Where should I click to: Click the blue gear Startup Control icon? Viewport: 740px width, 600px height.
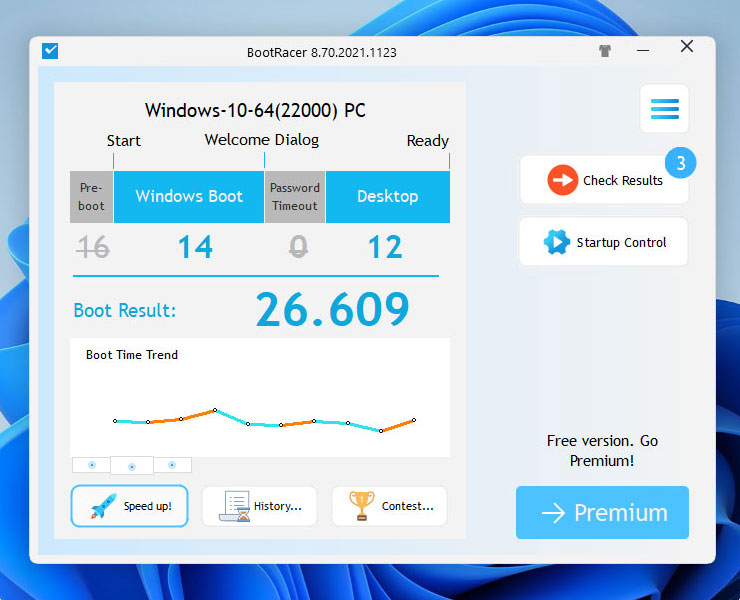pyautogui.click(x=556, y=242)
